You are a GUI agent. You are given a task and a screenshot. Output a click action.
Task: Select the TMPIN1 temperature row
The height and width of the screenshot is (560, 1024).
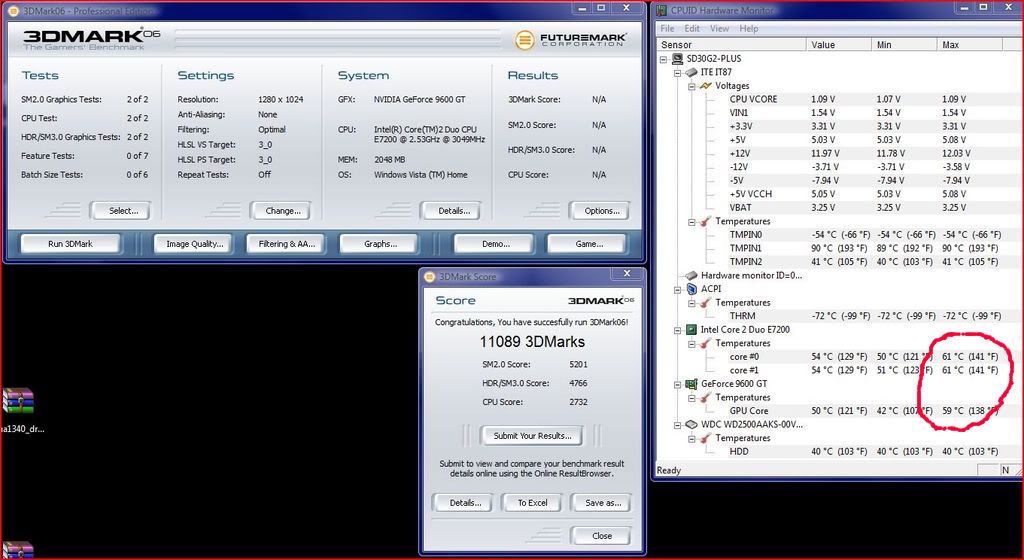pos(865,248)
